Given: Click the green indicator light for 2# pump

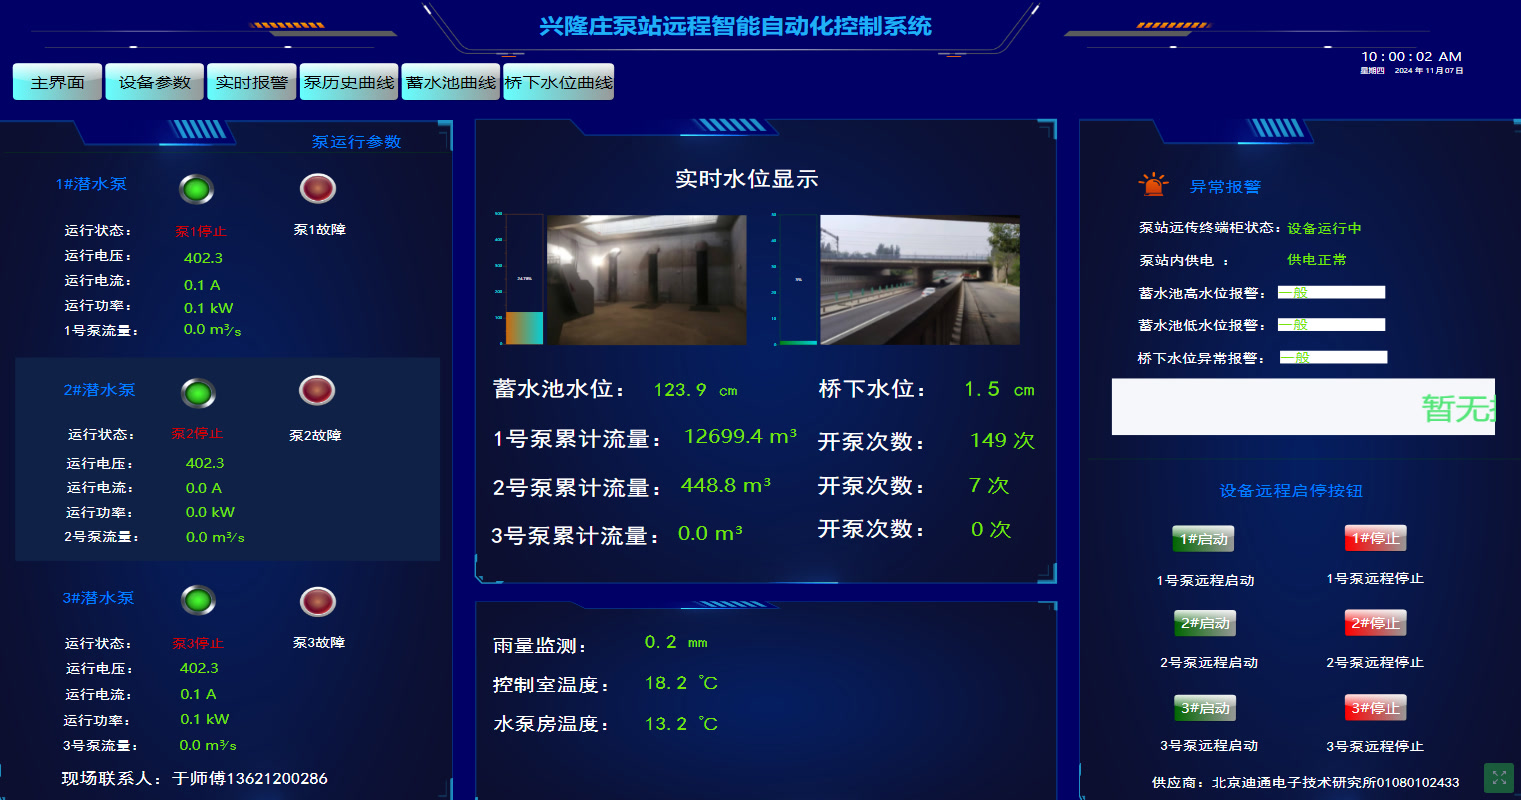Looking at the screenshot, I should 198,393.
